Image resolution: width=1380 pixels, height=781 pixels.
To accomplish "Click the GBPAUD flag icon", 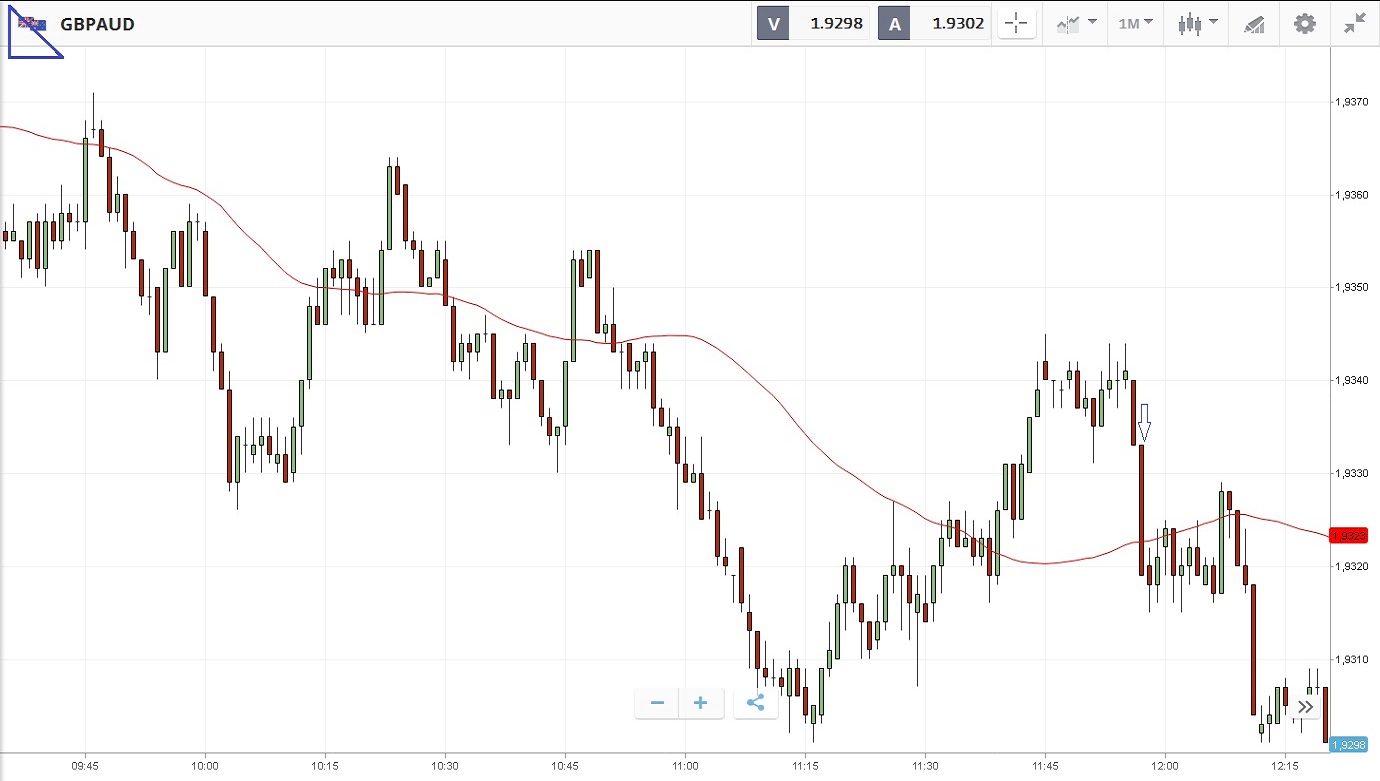I will click(x=33, y=24).
